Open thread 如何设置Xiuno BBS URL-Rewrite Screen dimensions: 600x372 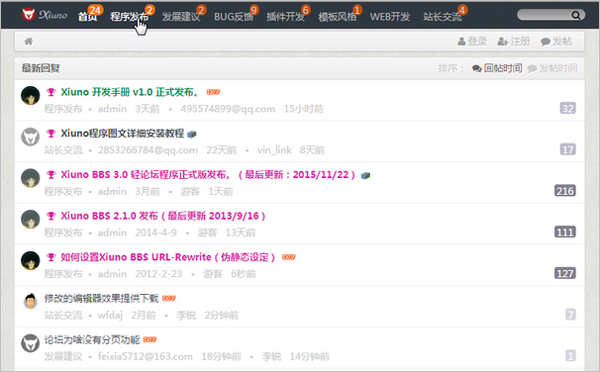pyautogui.click(x=168, y=257)
